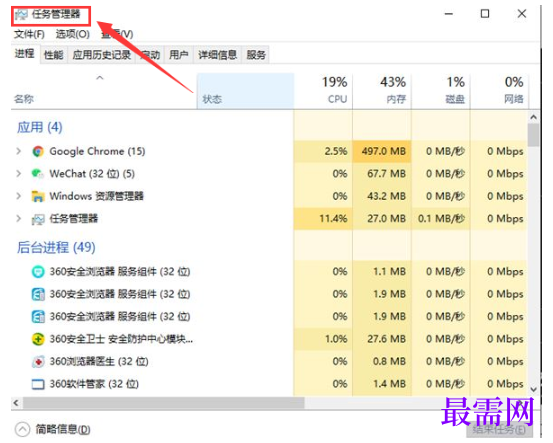The width and height of the screenshot is (553, 443).
Task: Click the 2.5% CPU cell for Chrome
Action: [x=323, y=151]
